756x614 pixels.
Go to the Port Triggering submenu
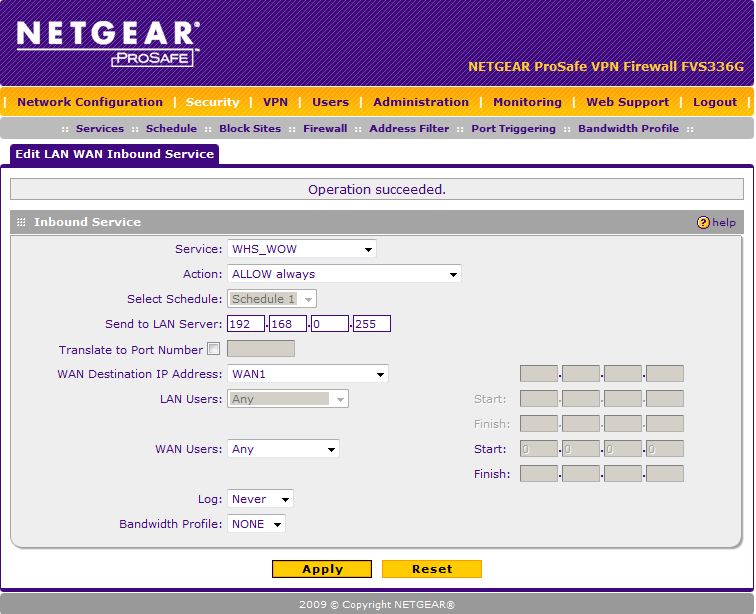click(513, 128)
